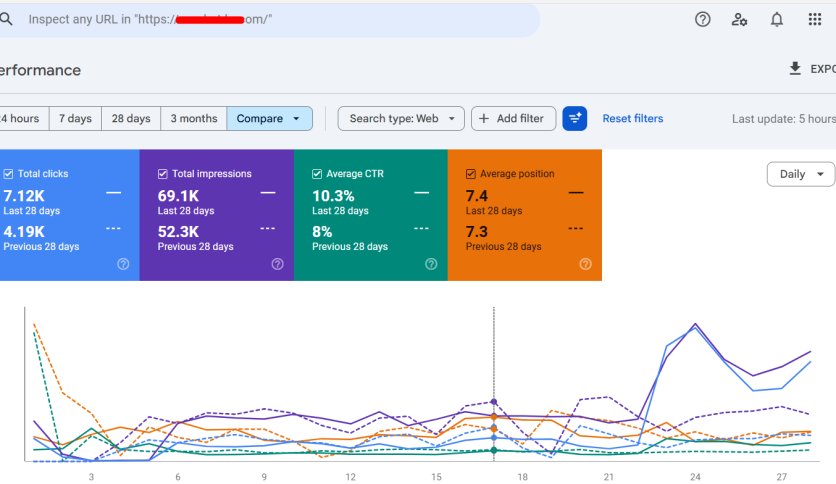Click the 4.19K previous clicks value
Image resolution: width=836 pixels, height=484 pixels.
click(x=24, y=232)
